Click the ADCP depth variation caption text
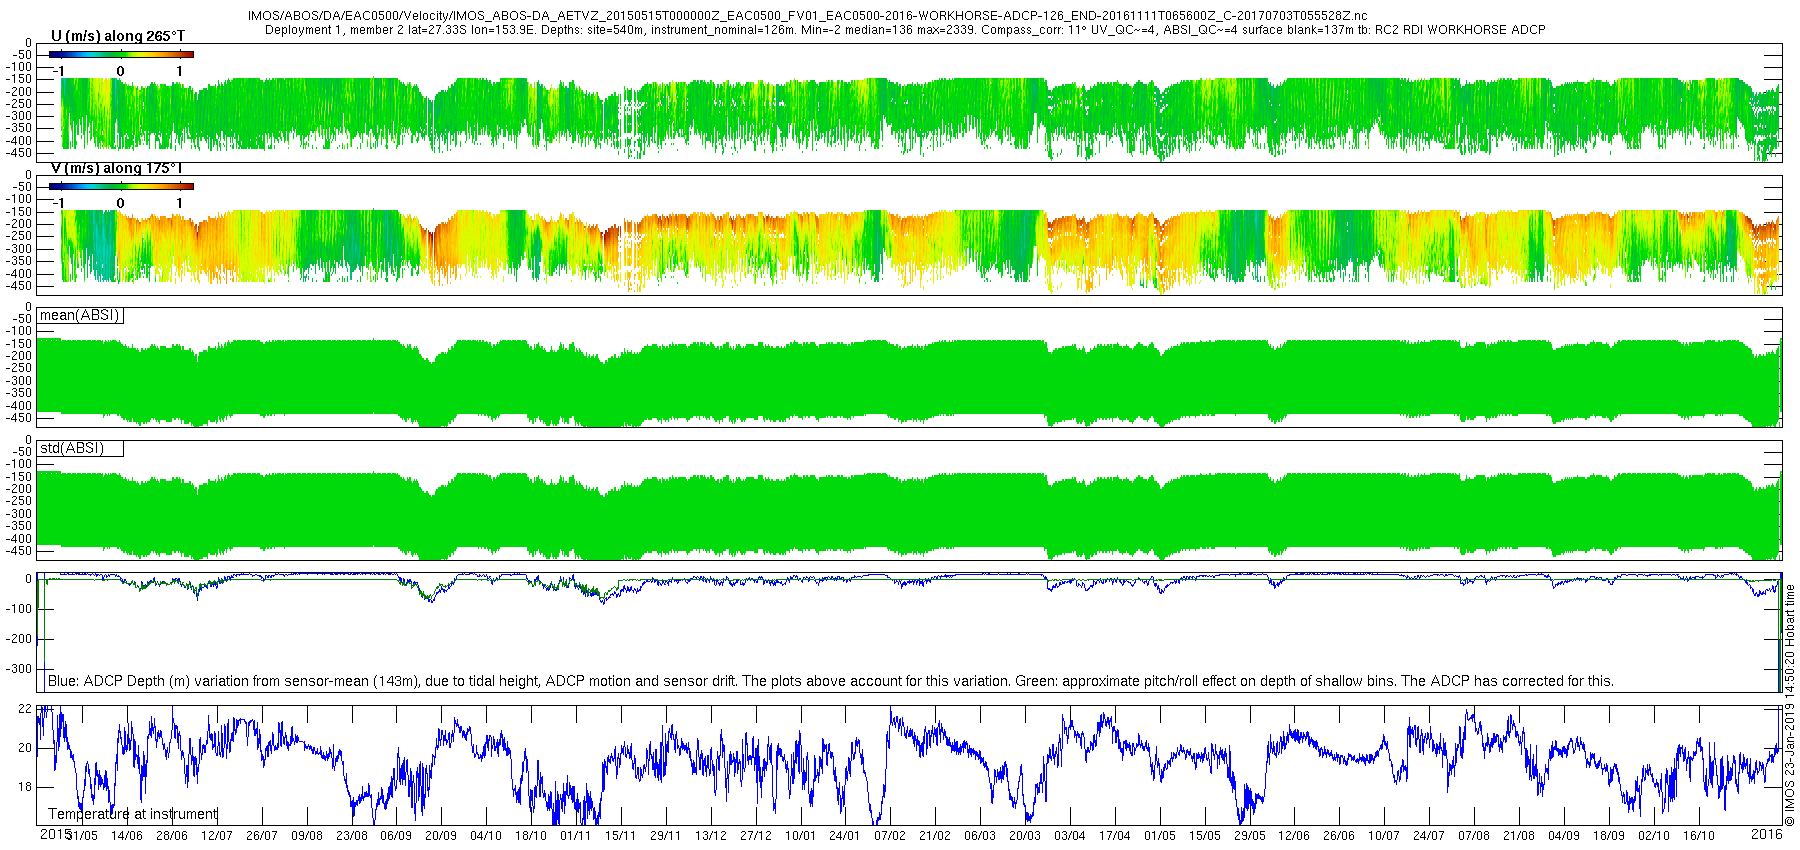Image resolution: width=1800 pixels, height=850 pixels. pyautogui.click(x=831, y=681)
